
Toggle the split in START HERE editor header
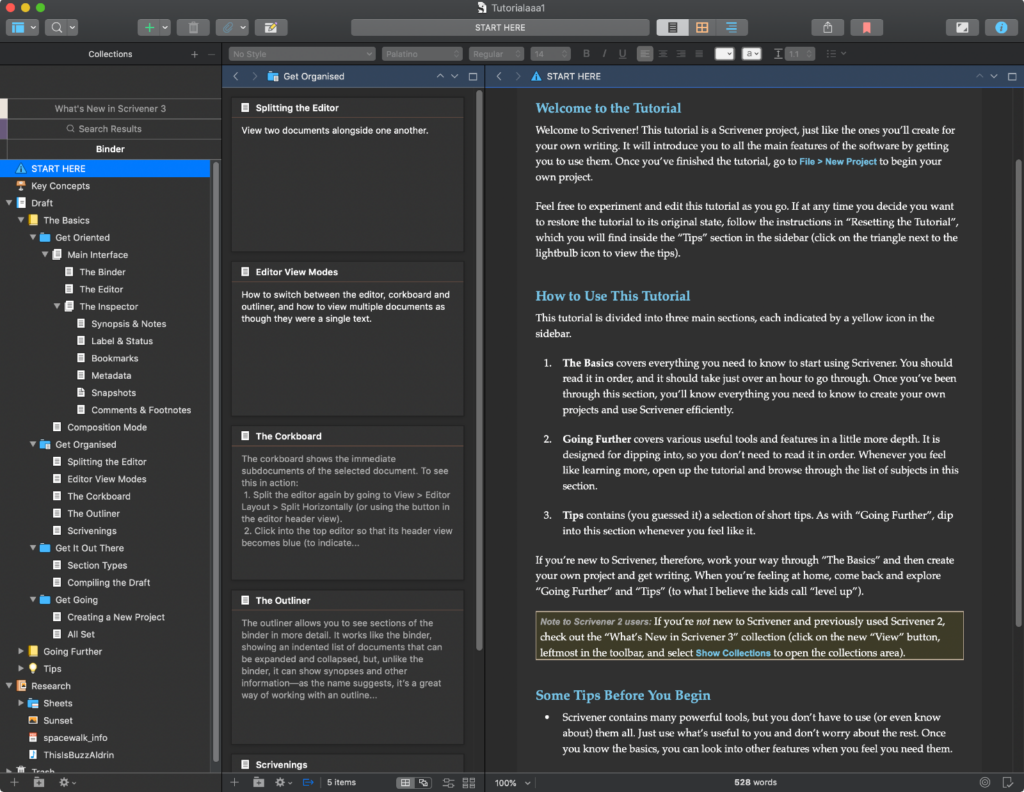(x=1012, y=76)
